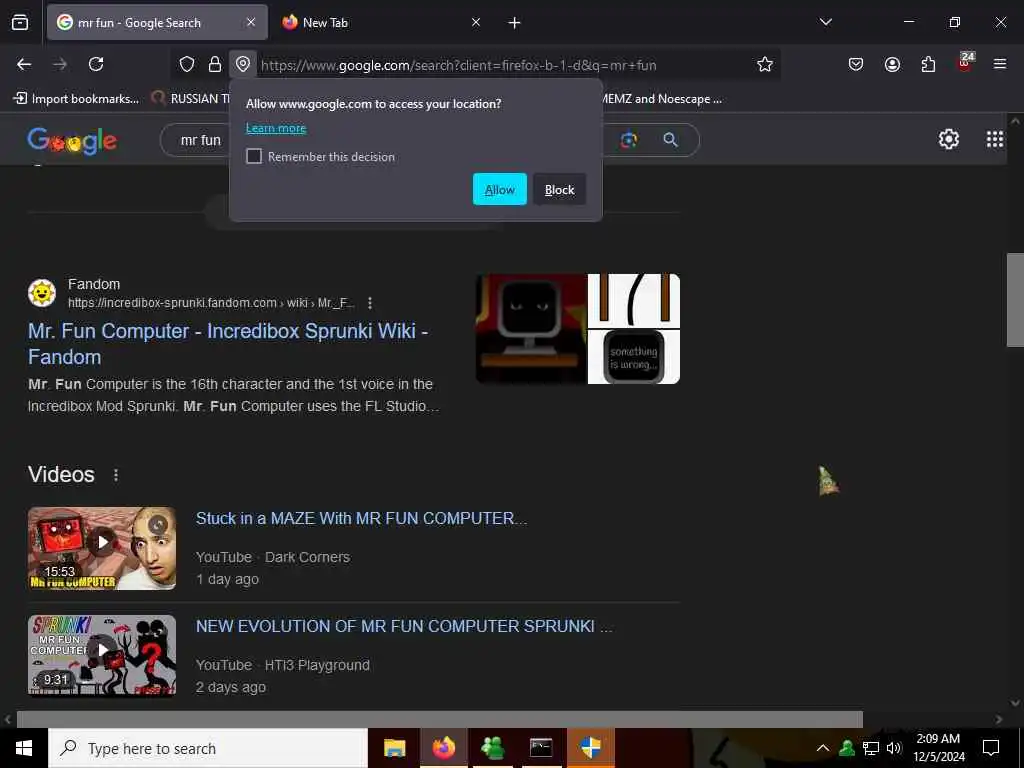
Task: Open the Firefox application menu (hamburger)
Action: pos(1000,64)
